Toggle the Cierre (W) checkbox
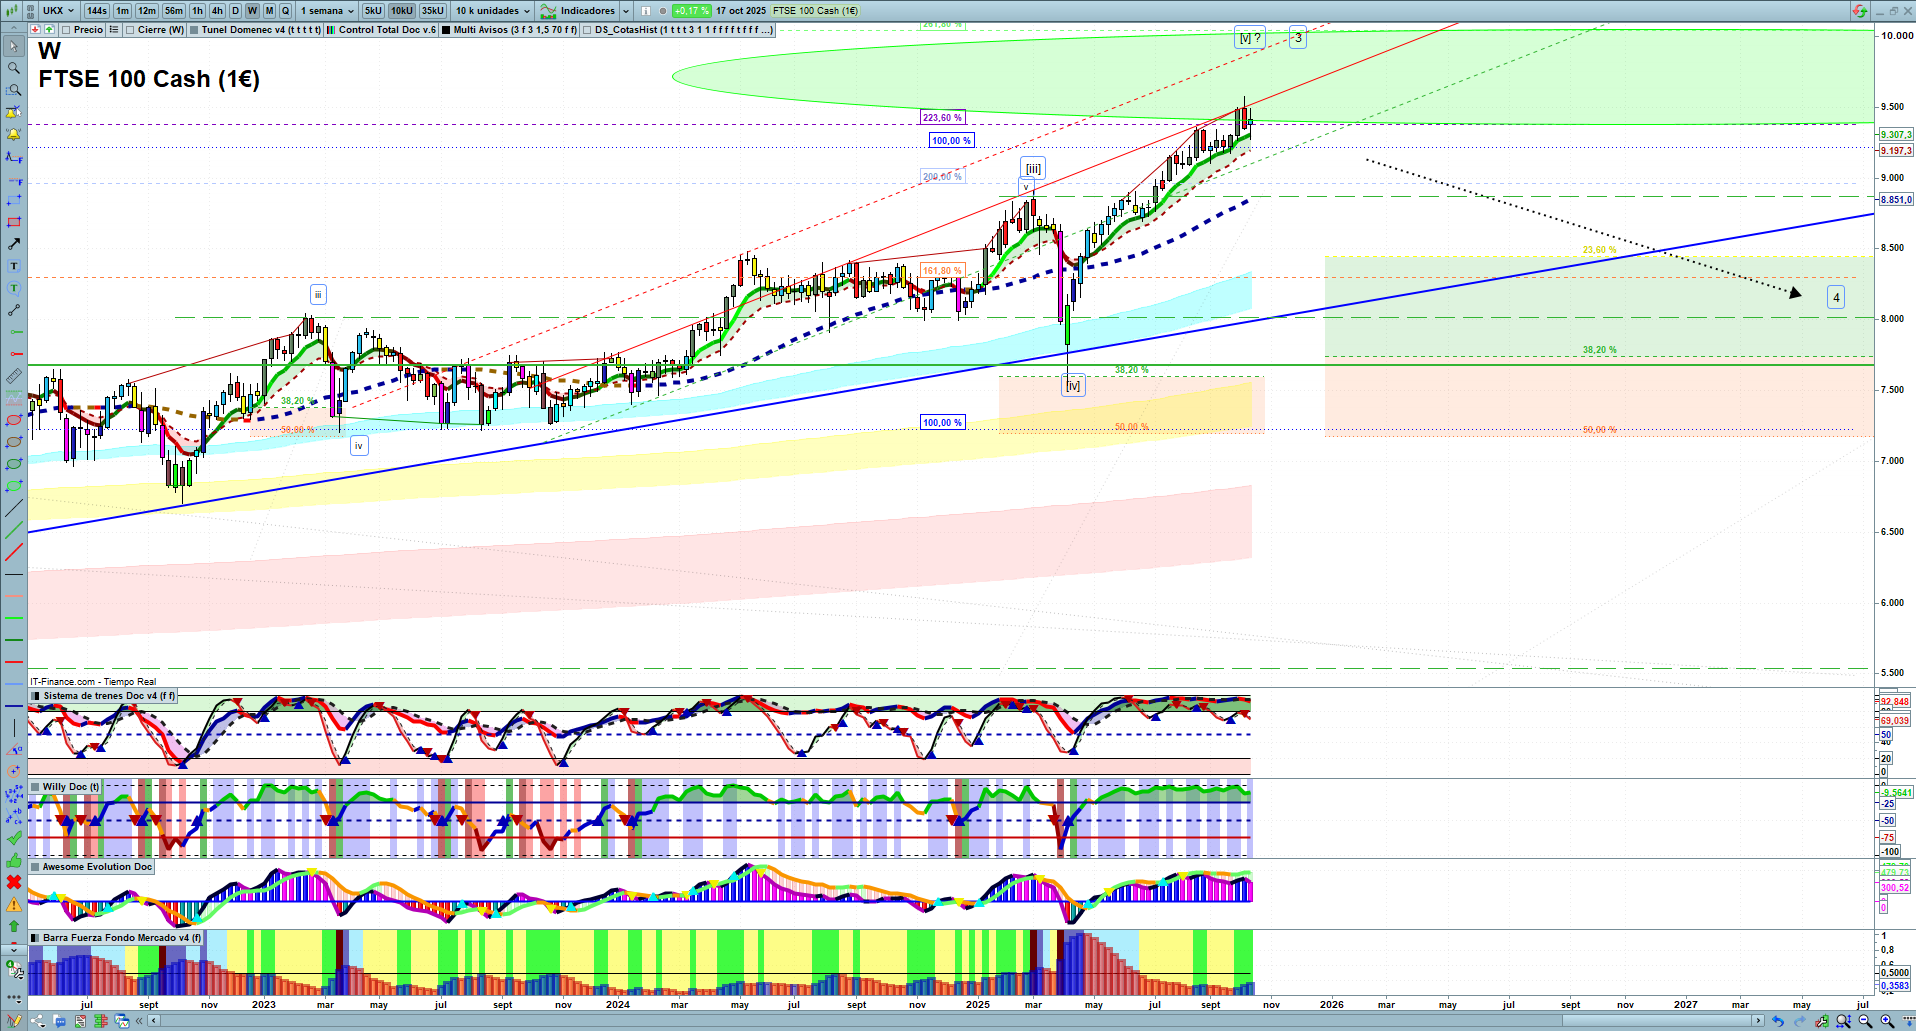 click(x=130, y=30)
